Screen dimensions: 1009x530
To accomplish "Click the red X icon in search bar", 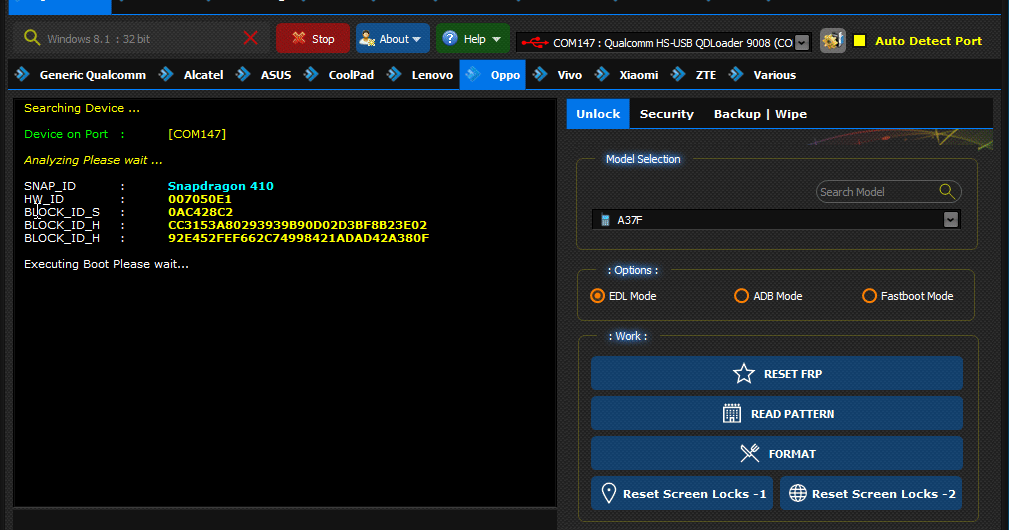I will click(x=250, y=38).
